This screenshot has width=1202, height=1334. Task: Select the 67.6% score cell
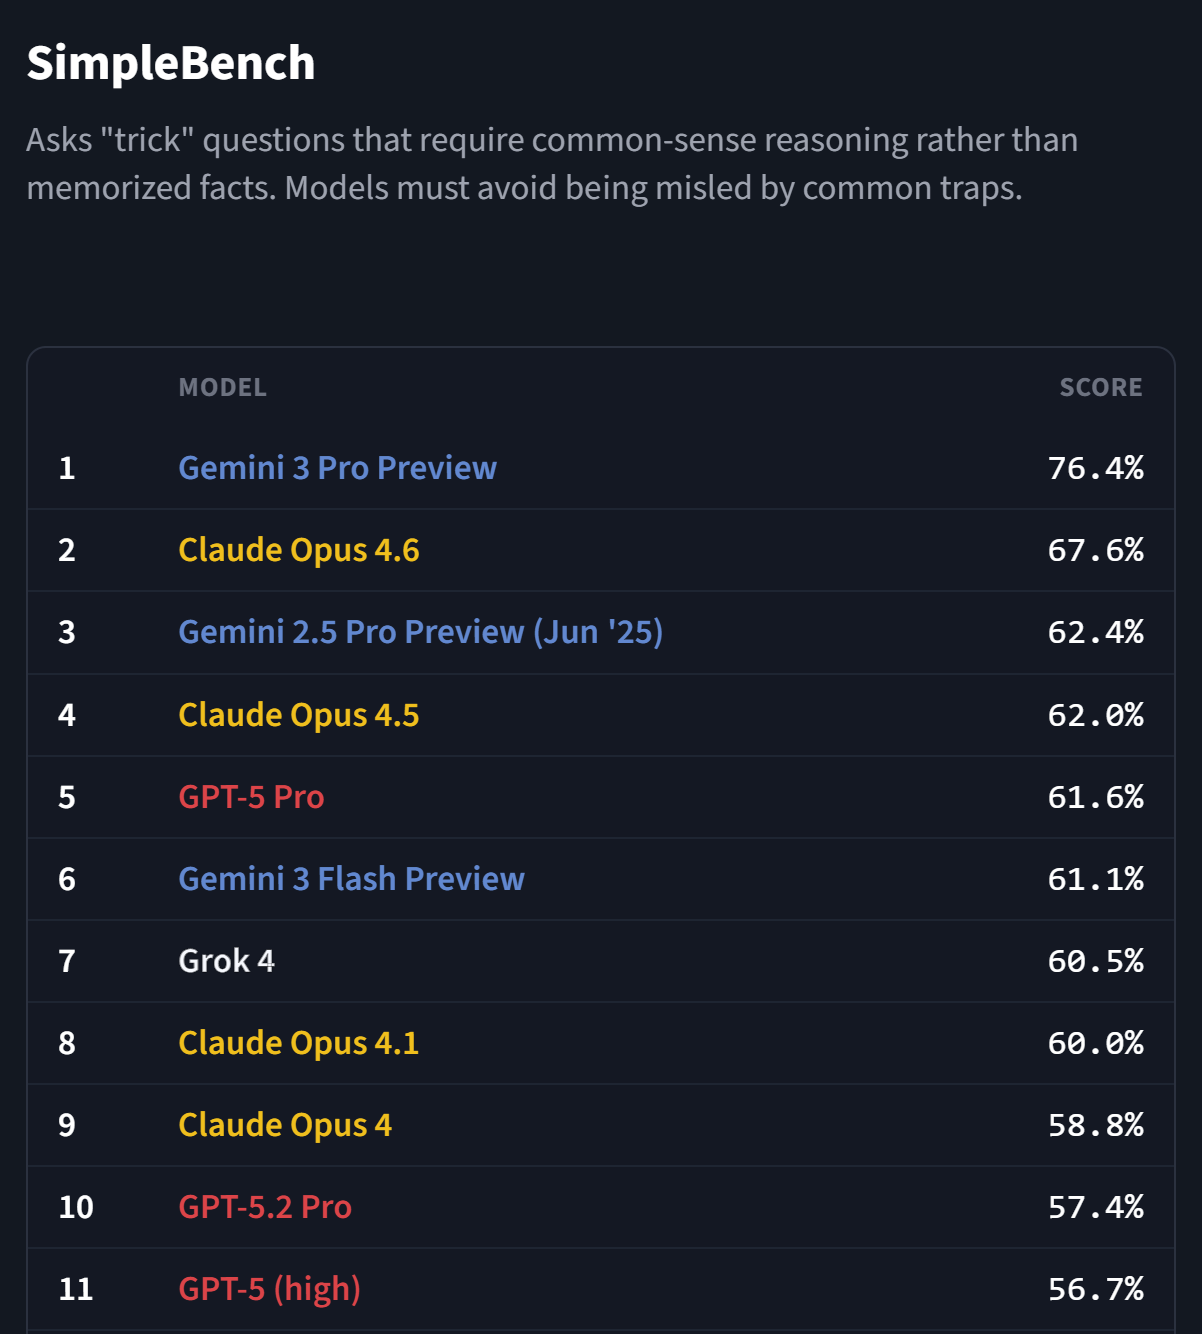click(x=1095, y=550)
